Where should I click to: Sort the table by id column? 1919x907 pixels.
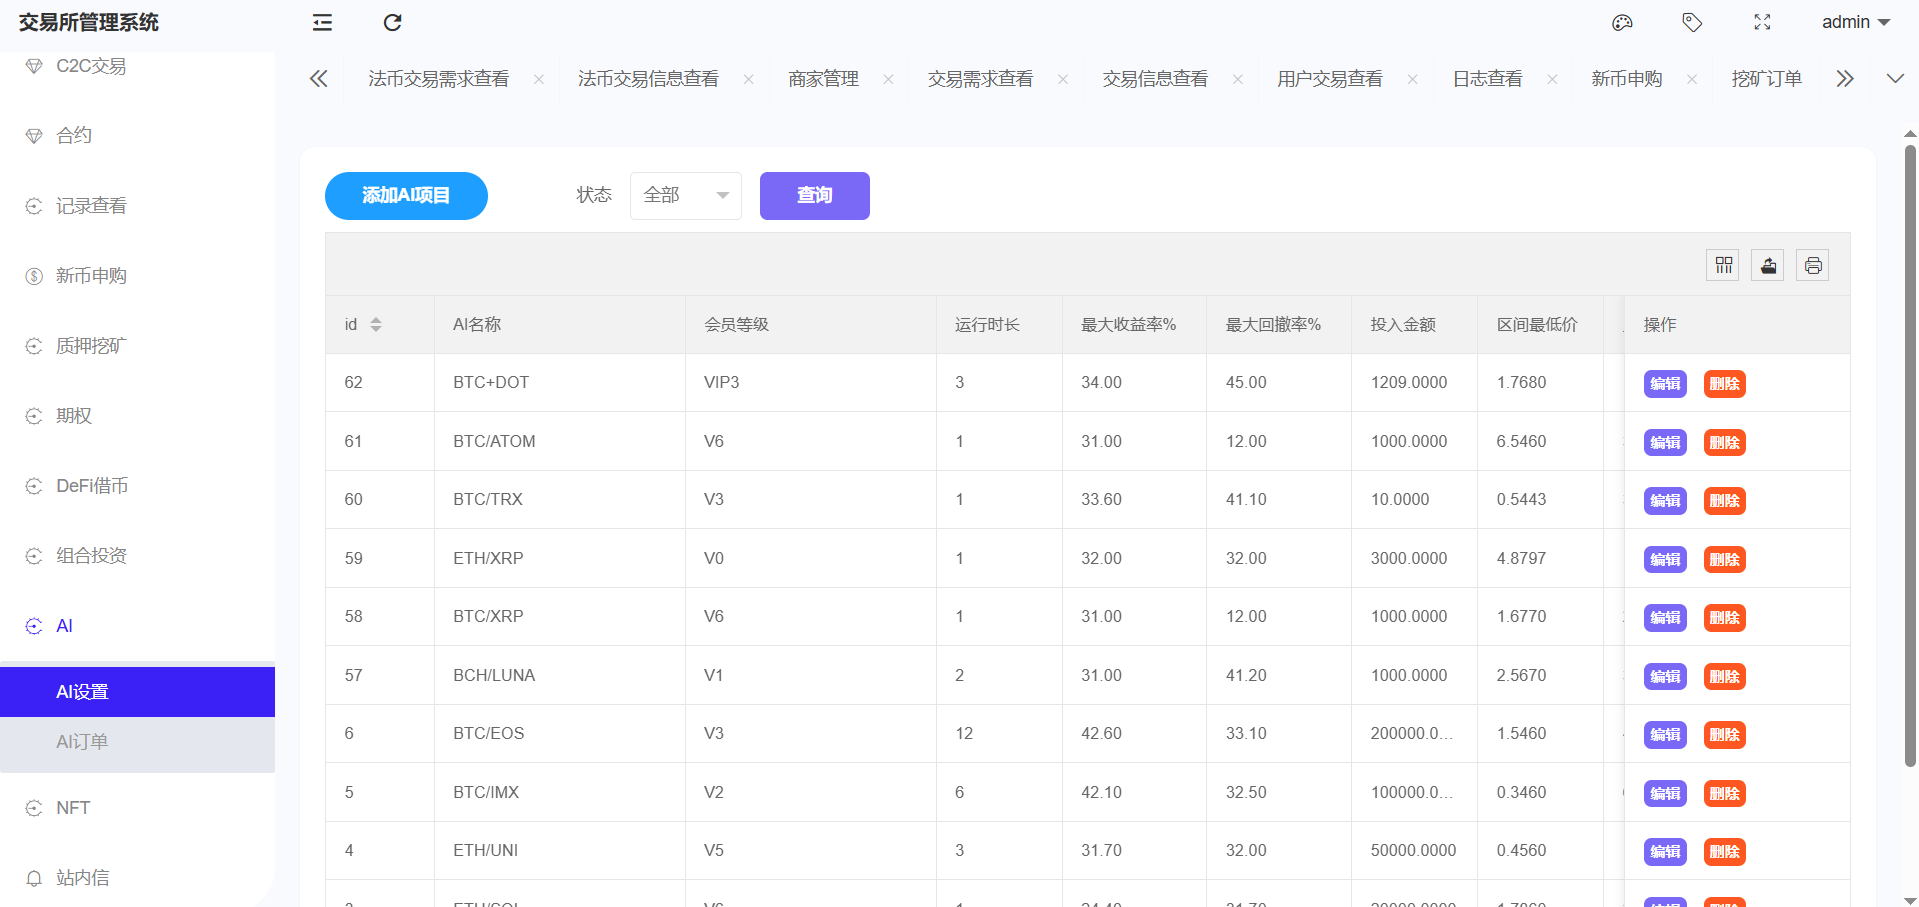tap(376, 324)
